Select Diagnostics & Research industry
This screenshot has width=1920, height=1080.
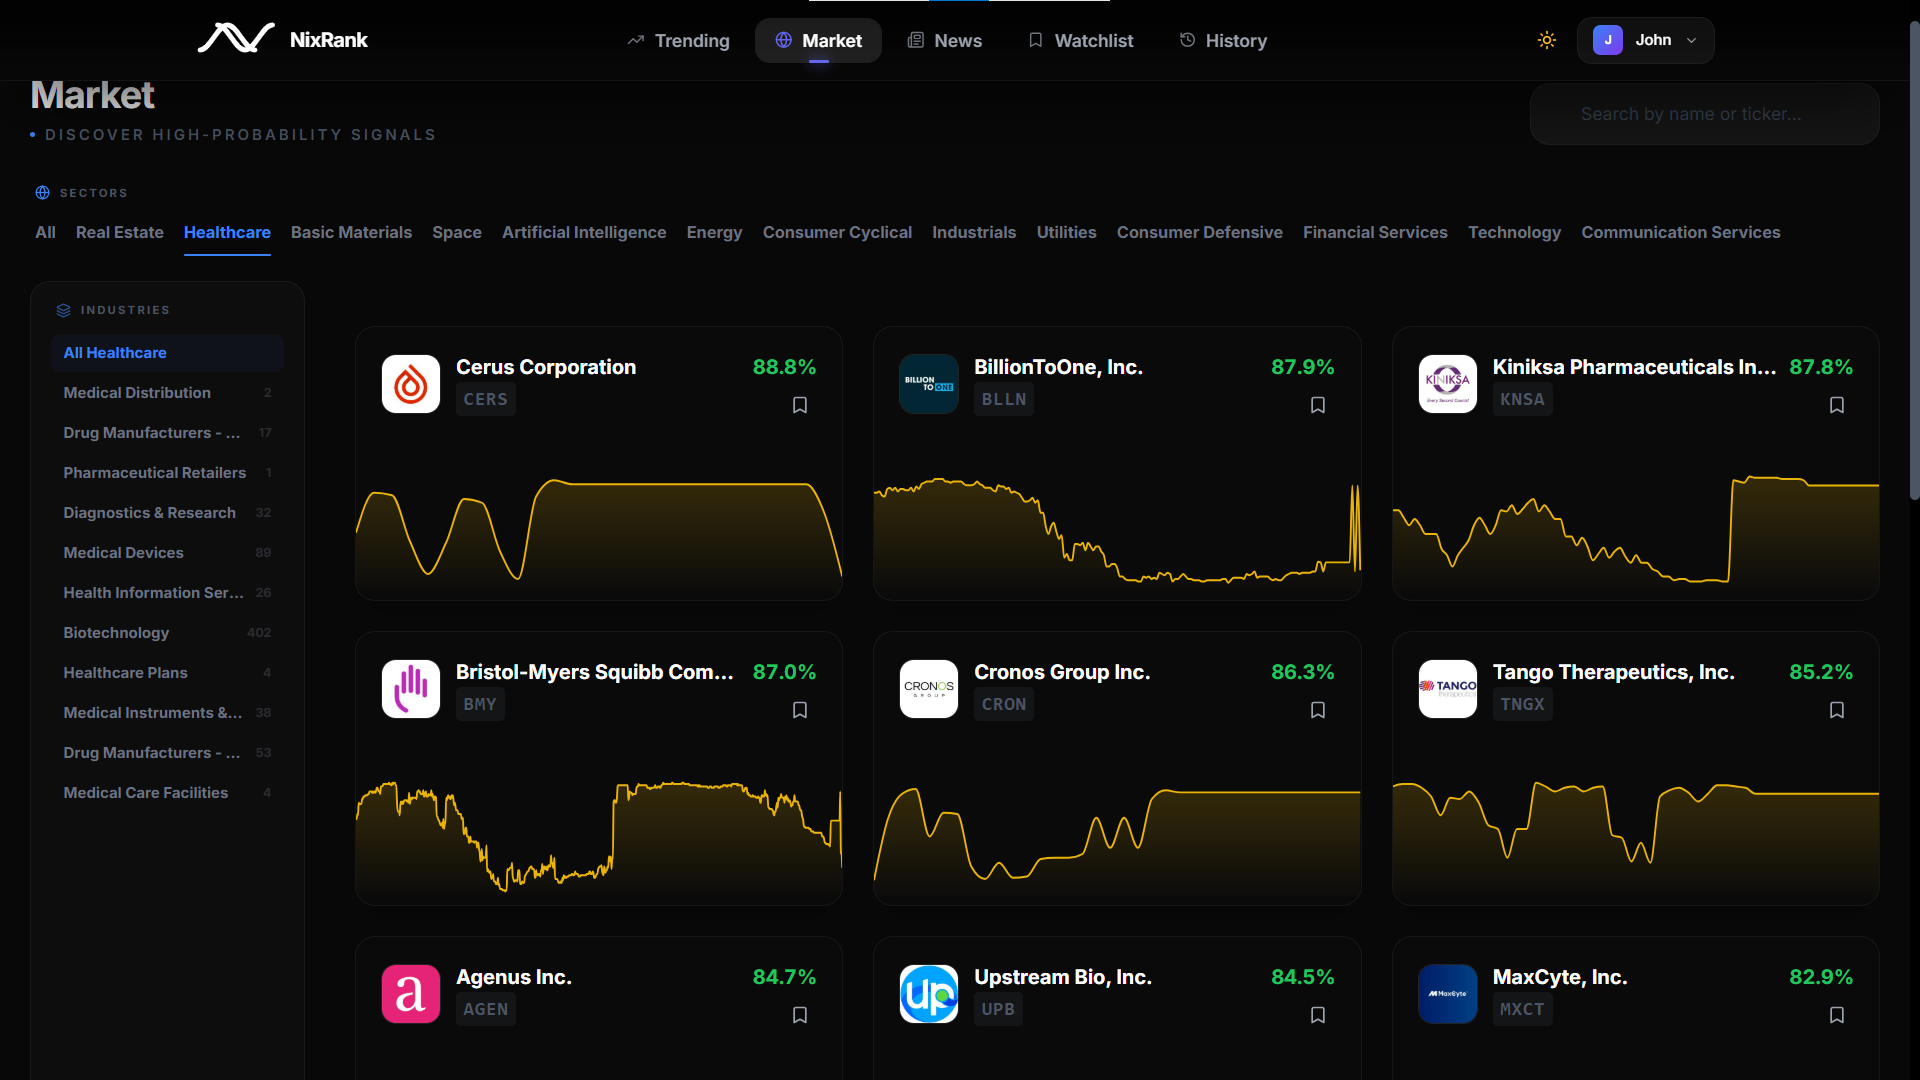(167, 513)
